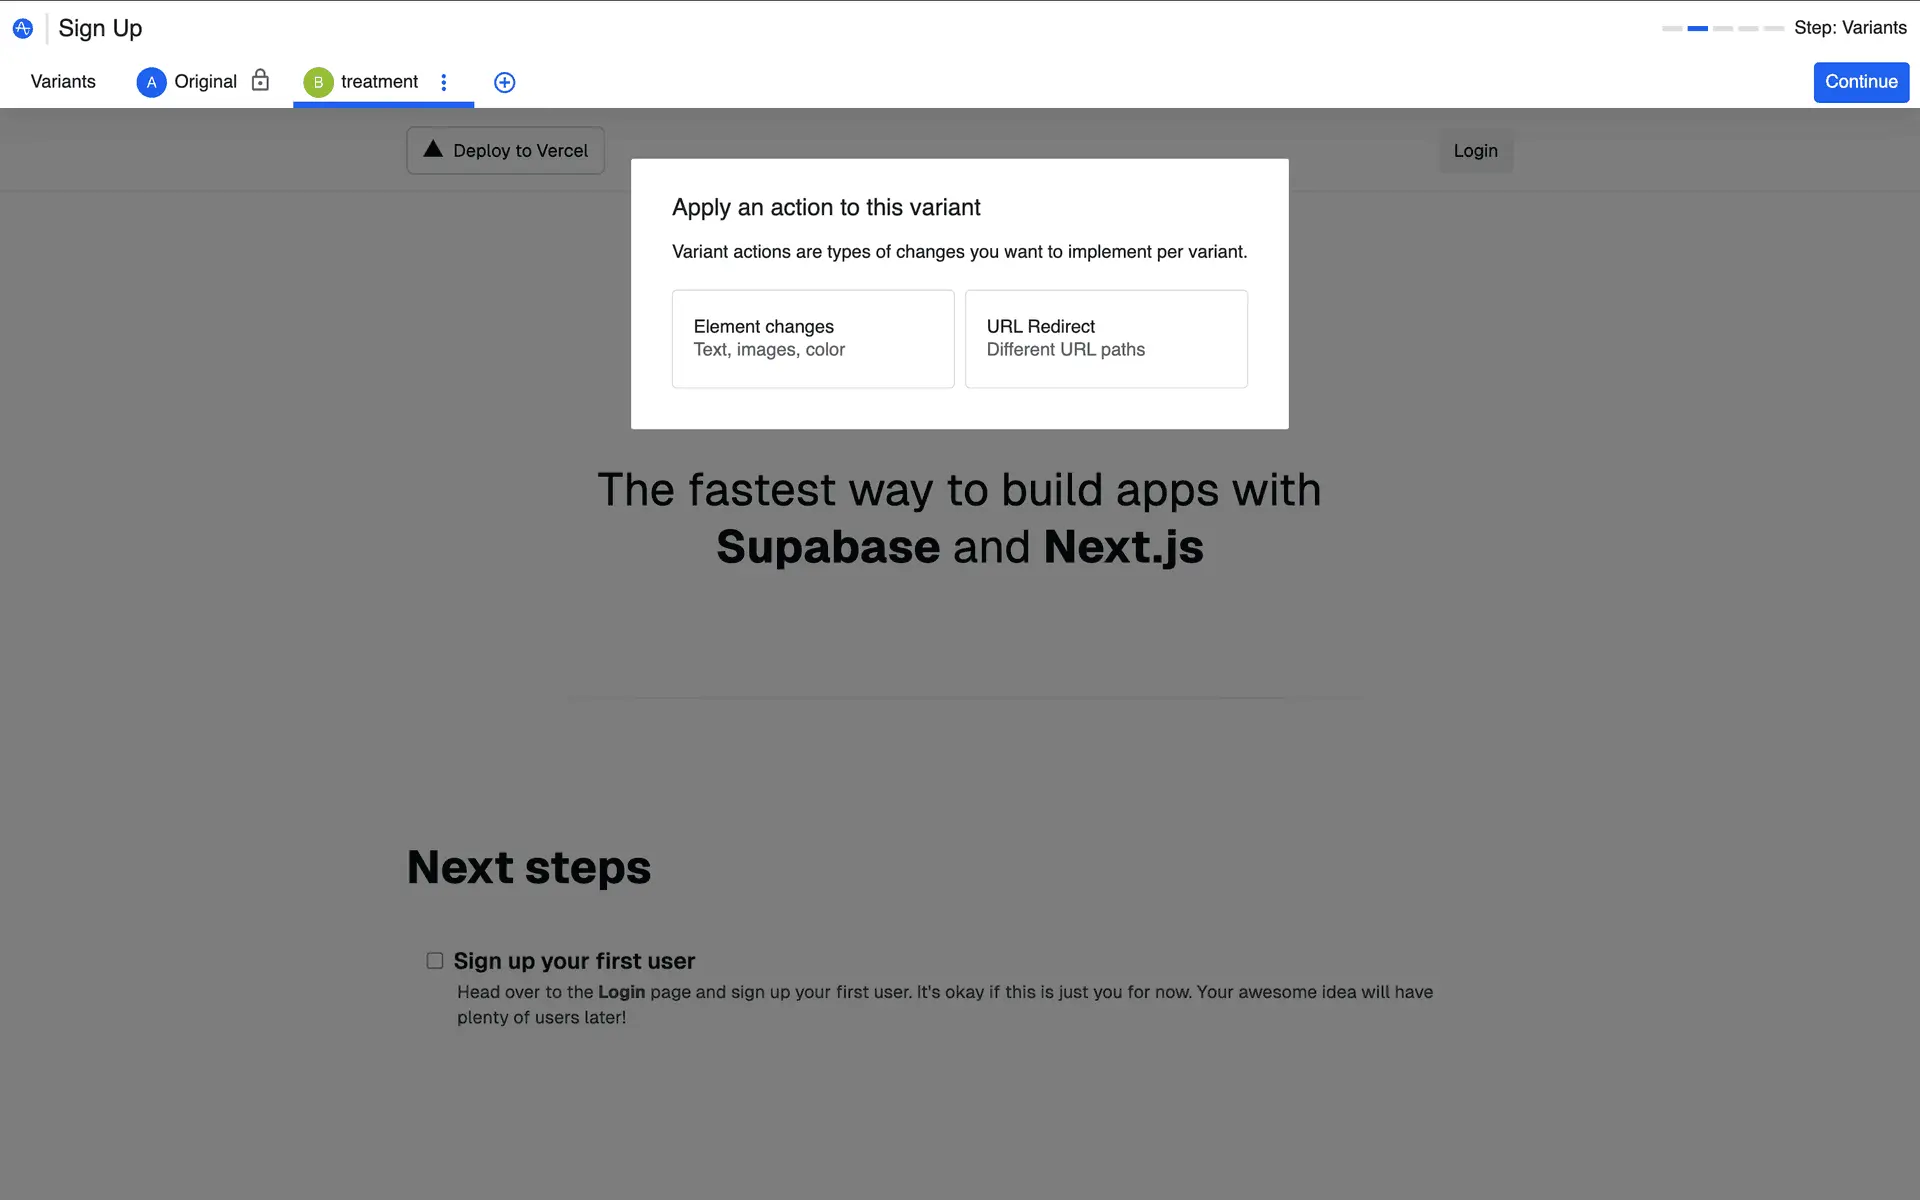Add a new variant with plus icon
1920x1200 pixels.
tap(505, 82)
